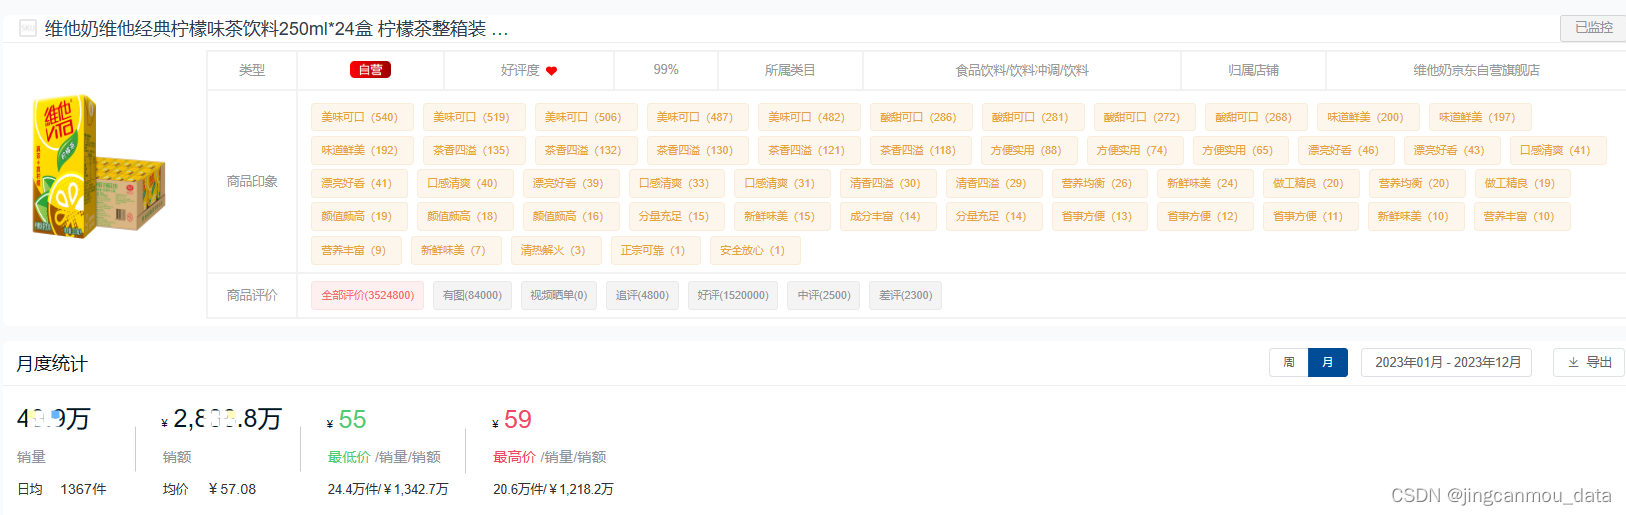This screenshot has width=1626, height=515.
Task: Click impression tag 茶香四溢 (132)
Action: (x=586, y=150)
